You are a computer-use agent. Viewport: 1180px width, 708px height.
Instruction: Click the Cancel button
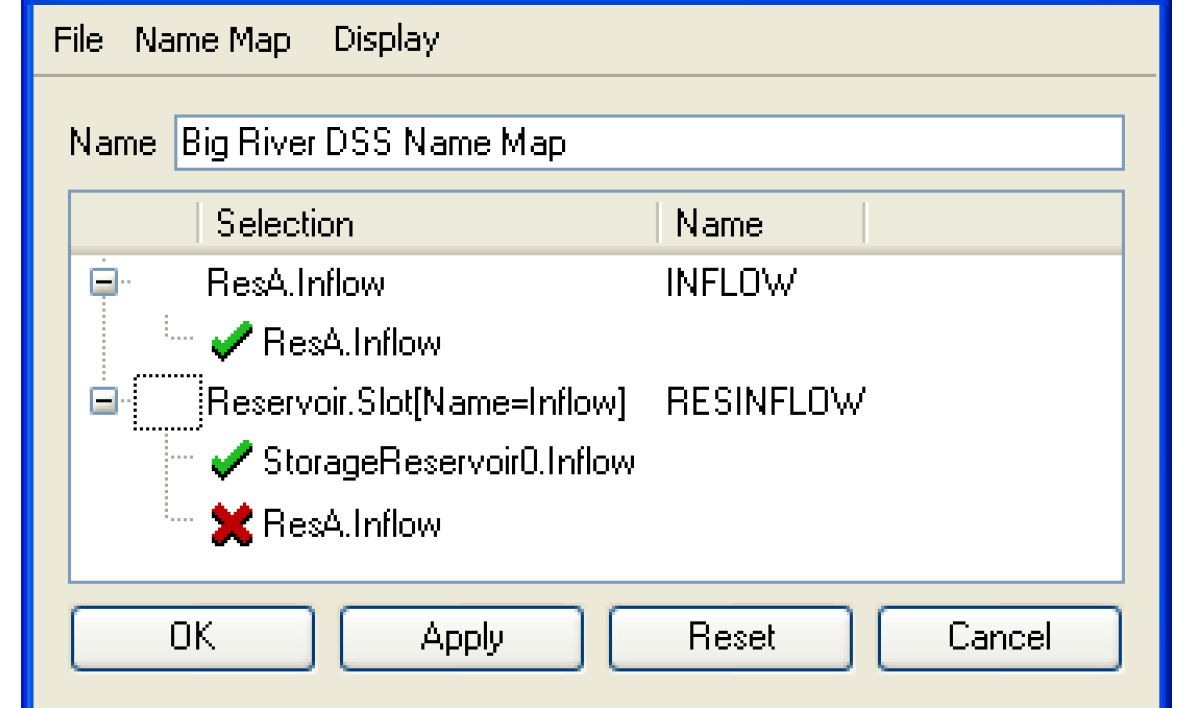click(999, 637)
